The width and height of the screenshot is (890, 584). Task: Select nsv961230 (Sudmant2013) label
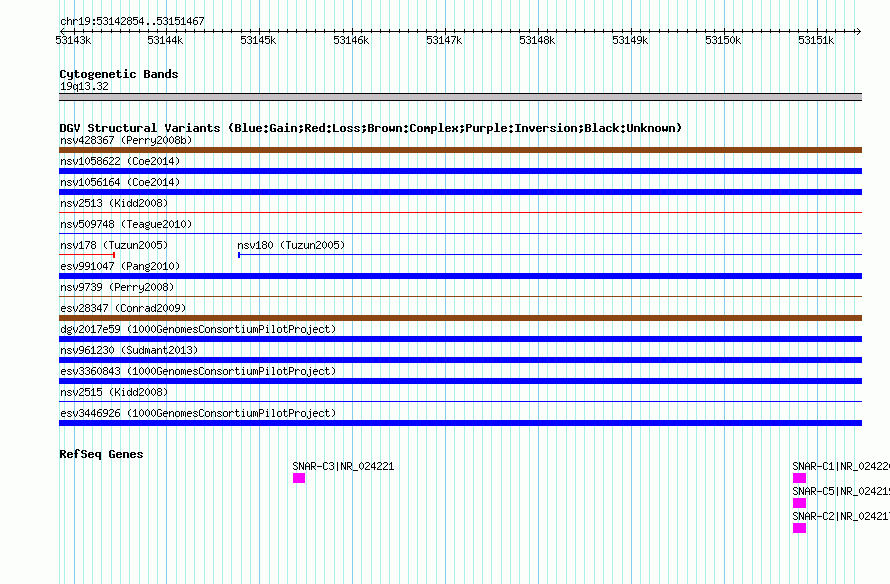click(x=129, y=350)
